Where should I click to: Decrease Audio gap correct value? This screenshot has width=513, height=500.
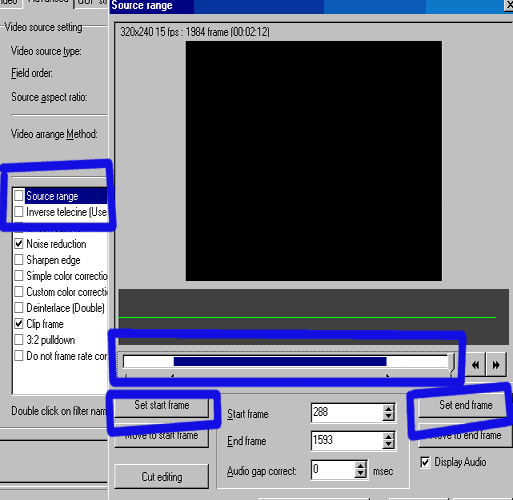coord(360,474)
